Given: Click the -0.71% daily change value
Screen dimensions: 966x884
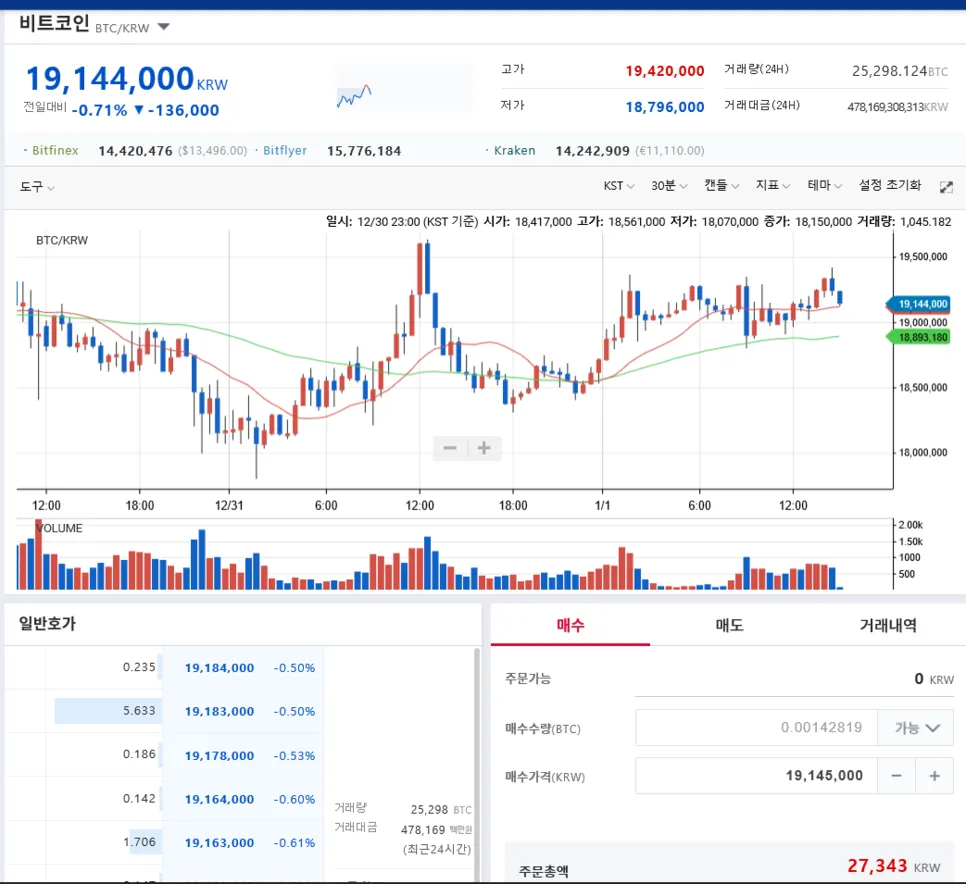Looking at the screenshot, I should (99, 110).
